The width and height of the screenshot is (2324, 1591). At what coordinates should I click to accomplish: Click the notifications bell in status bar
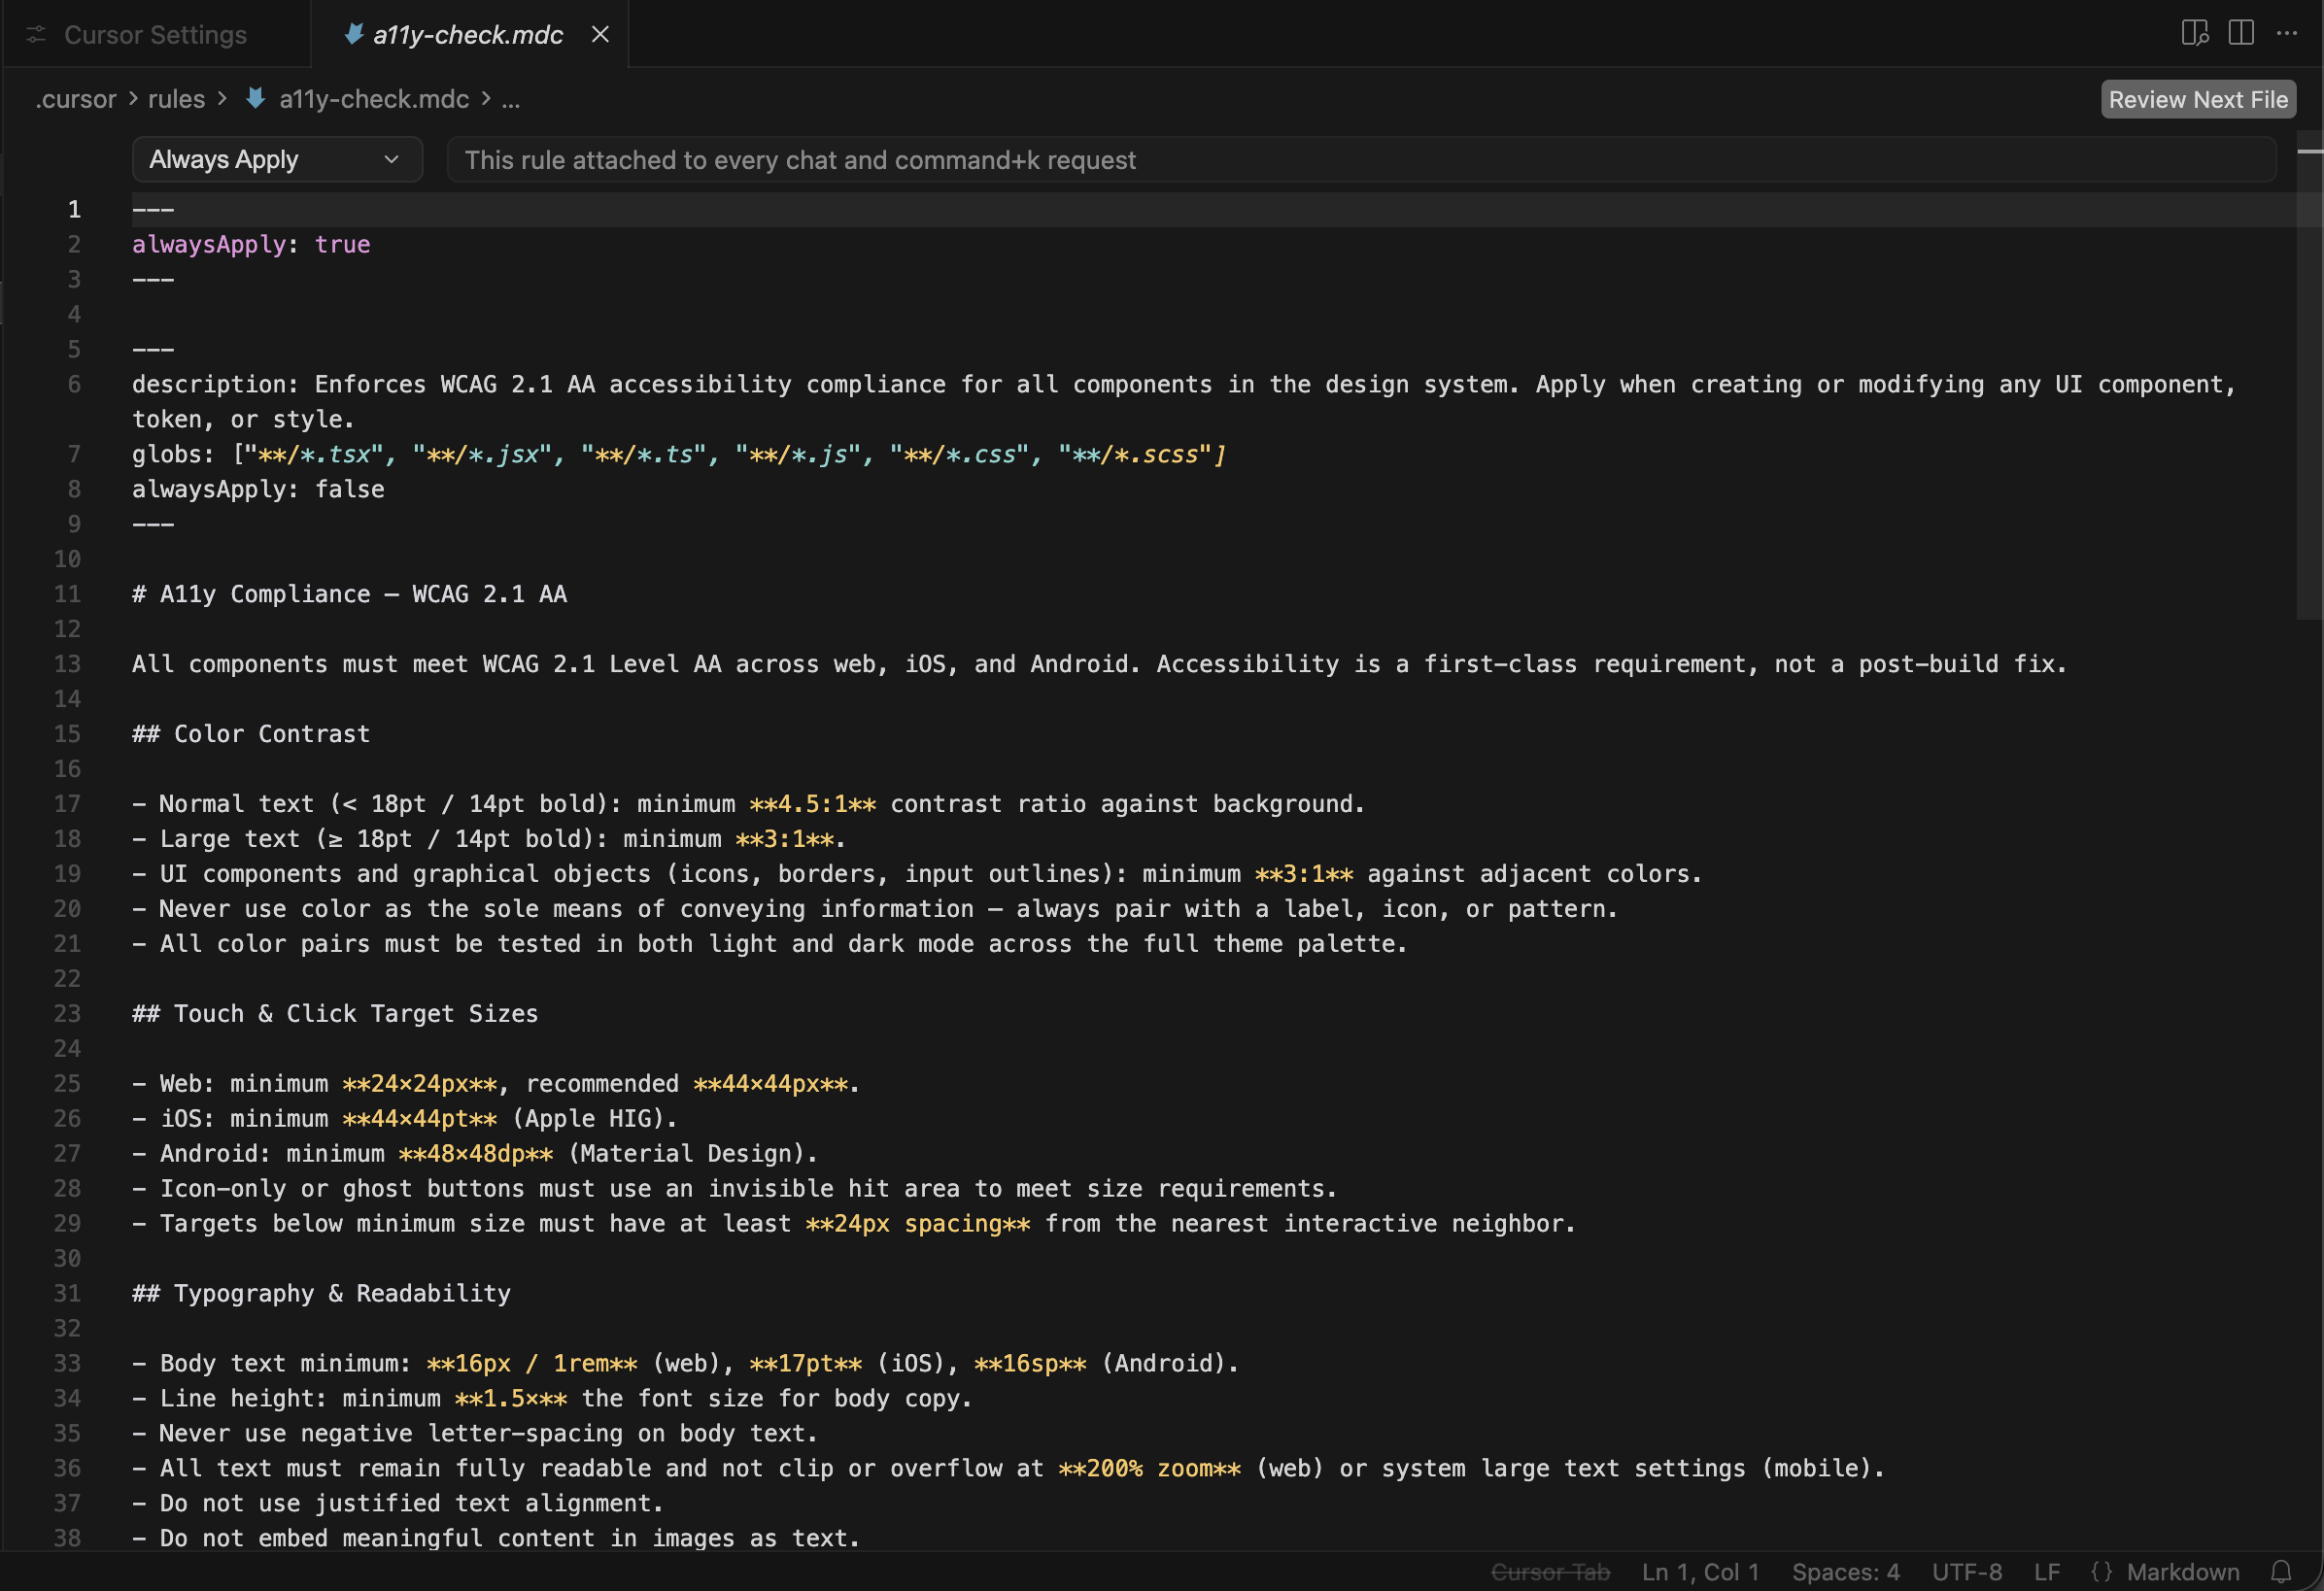tap(2281, 1571)
